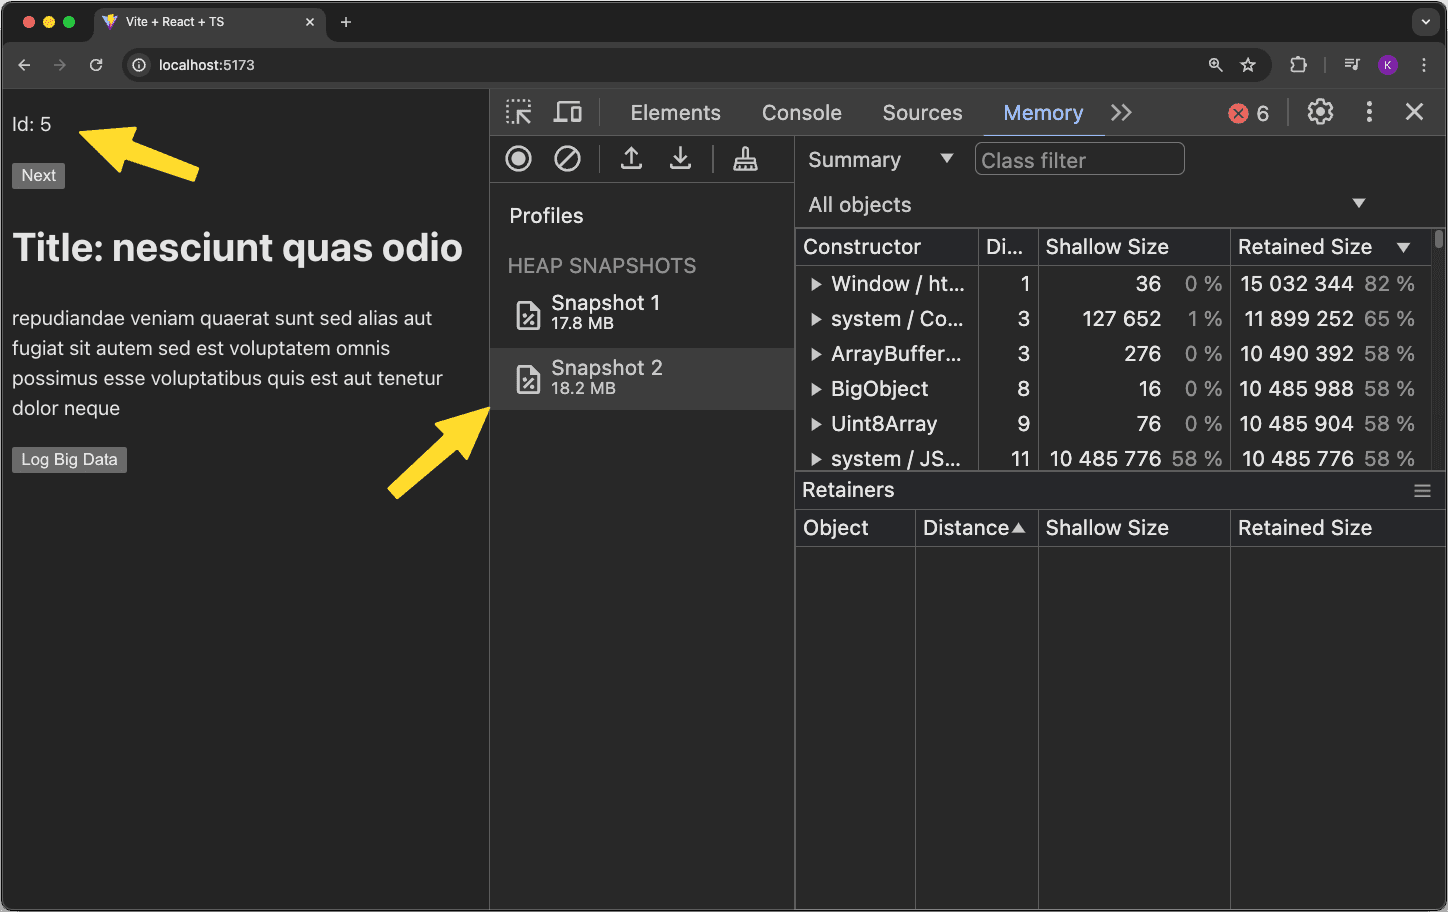Collect garbage with broom icon
The image size is (1448, 912).
pos(745,158)
